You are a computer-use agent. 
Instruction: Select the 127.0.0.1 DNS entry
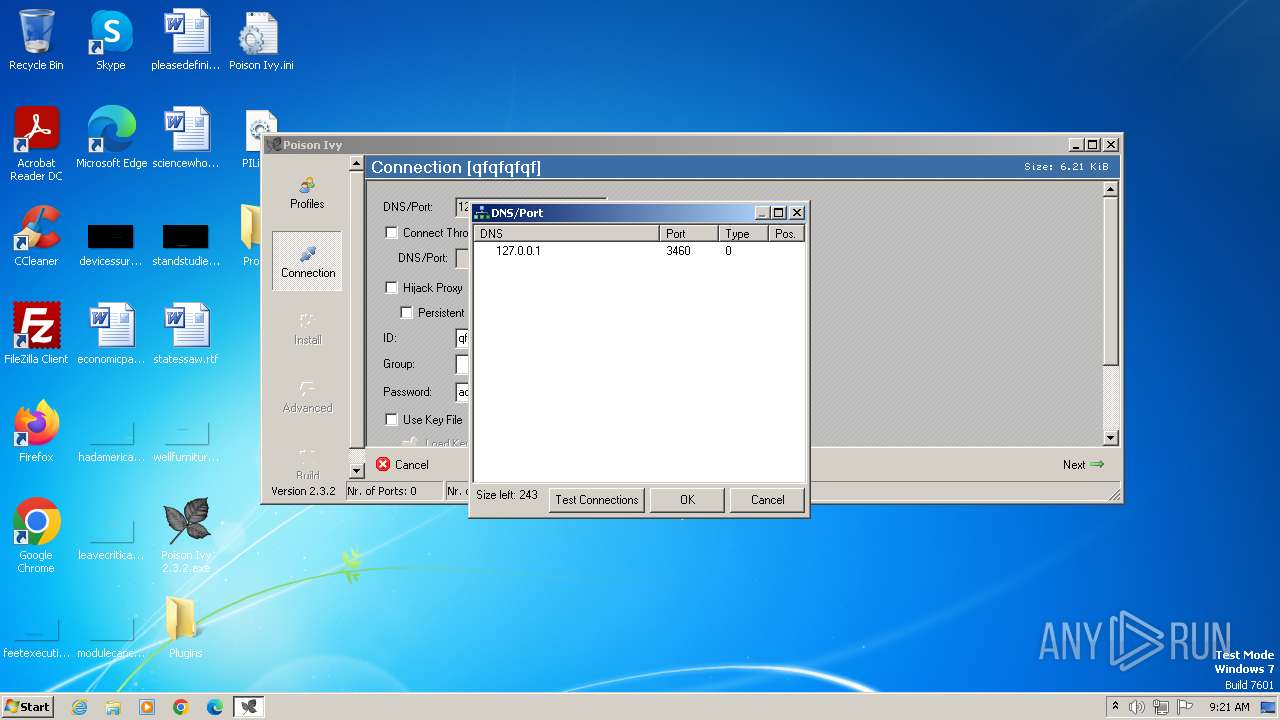[x=518, y=251]
